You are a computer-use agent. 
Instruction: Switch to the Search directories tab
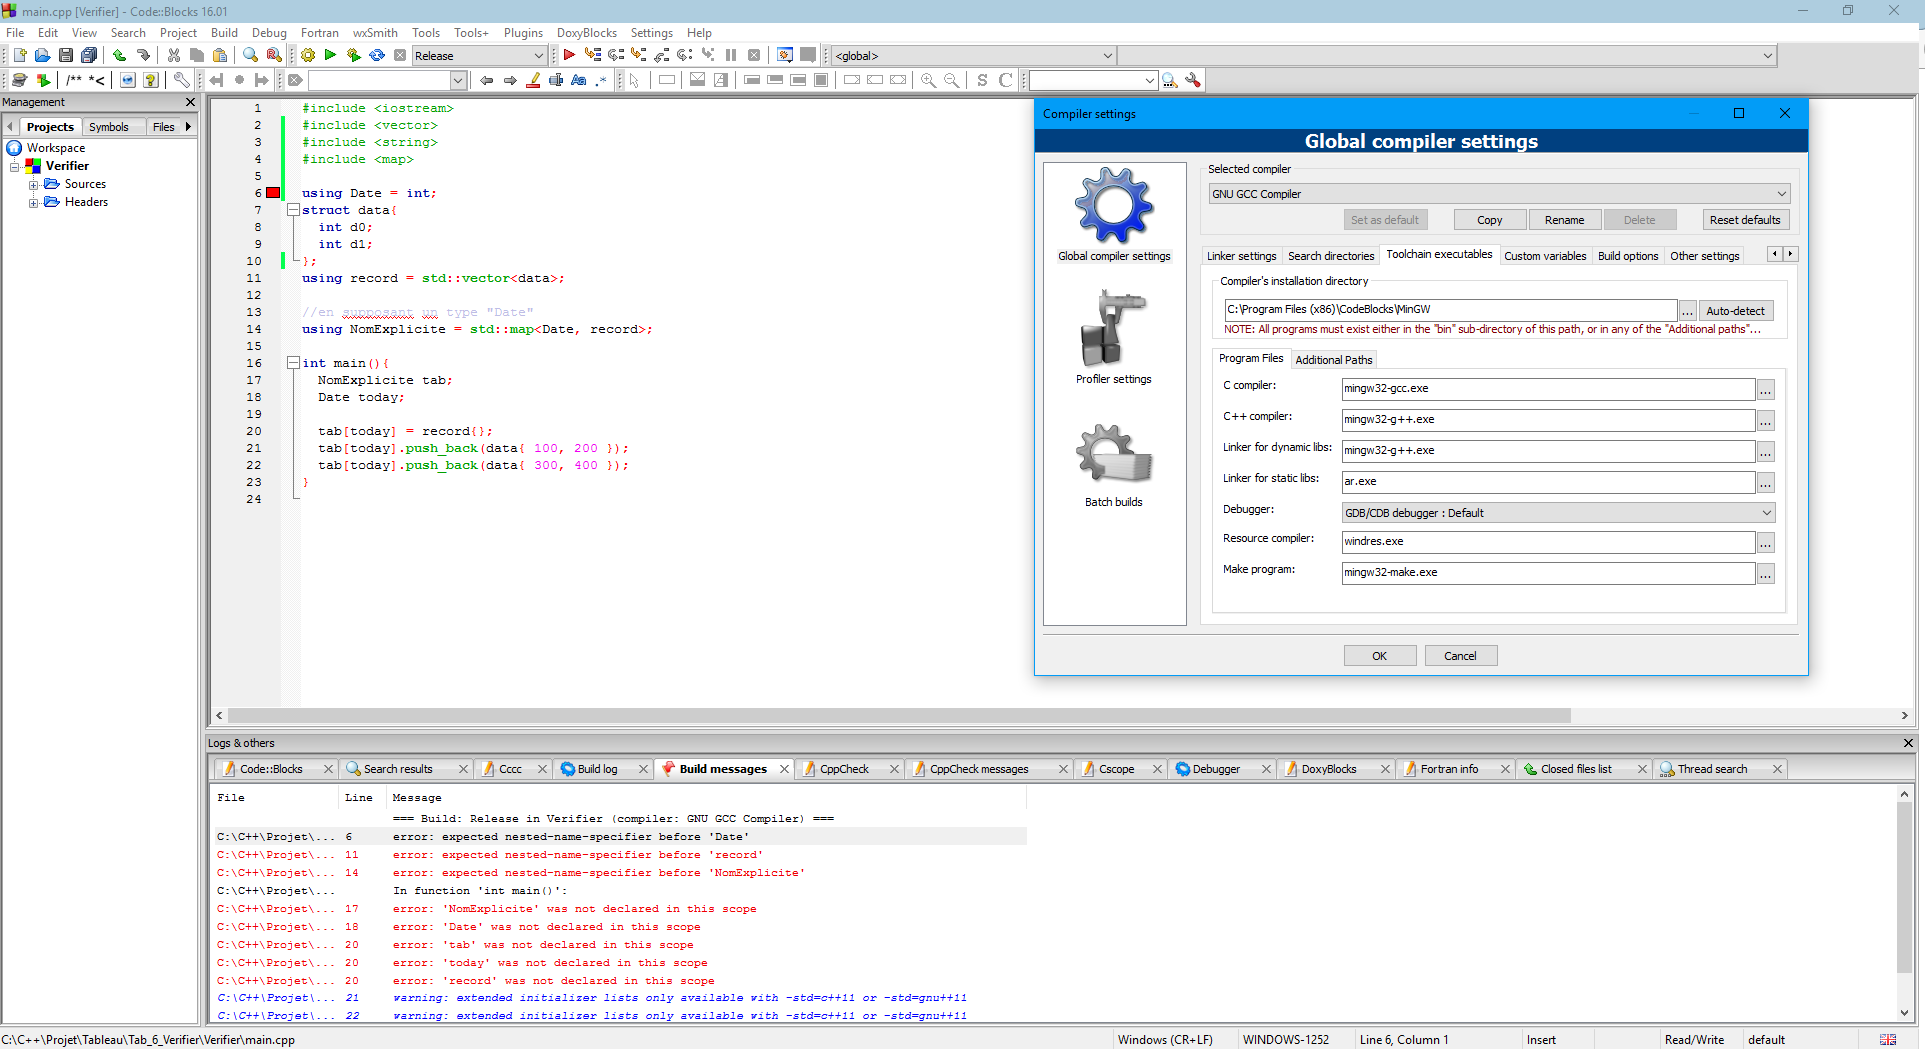(1331, 256)
